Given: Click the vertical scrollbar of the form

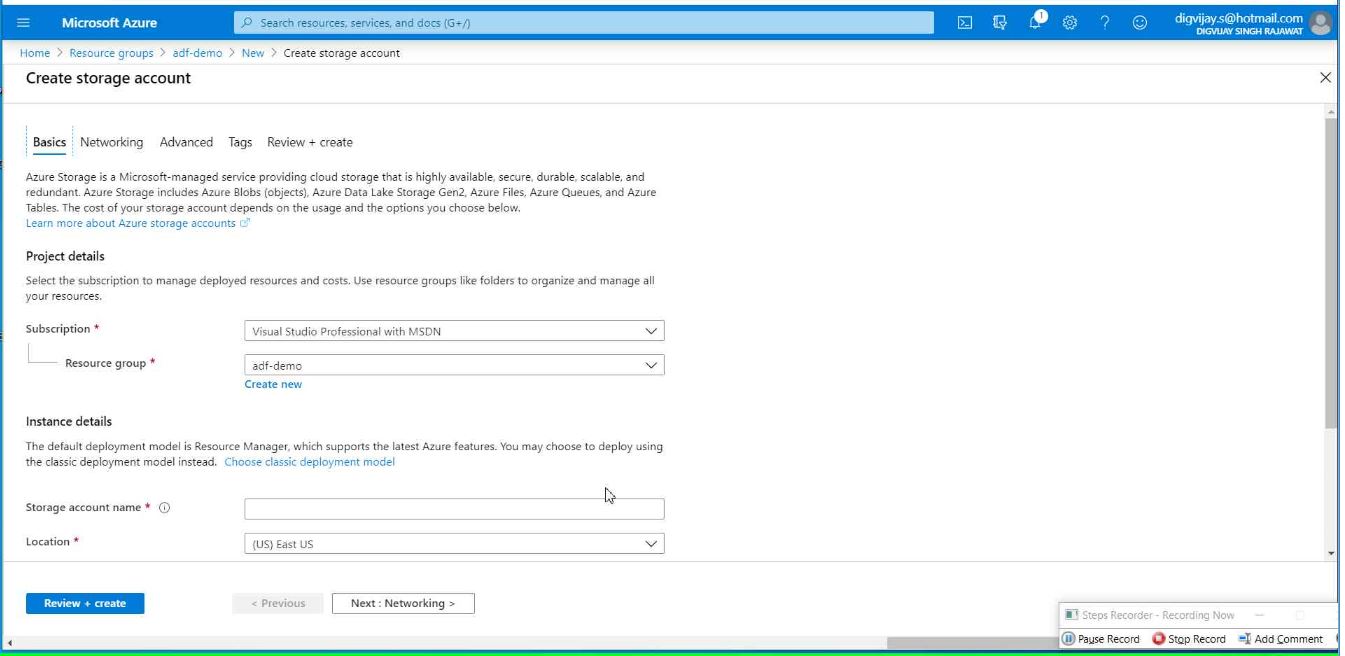Looking at the screenshot, I should pos(1330,275).
